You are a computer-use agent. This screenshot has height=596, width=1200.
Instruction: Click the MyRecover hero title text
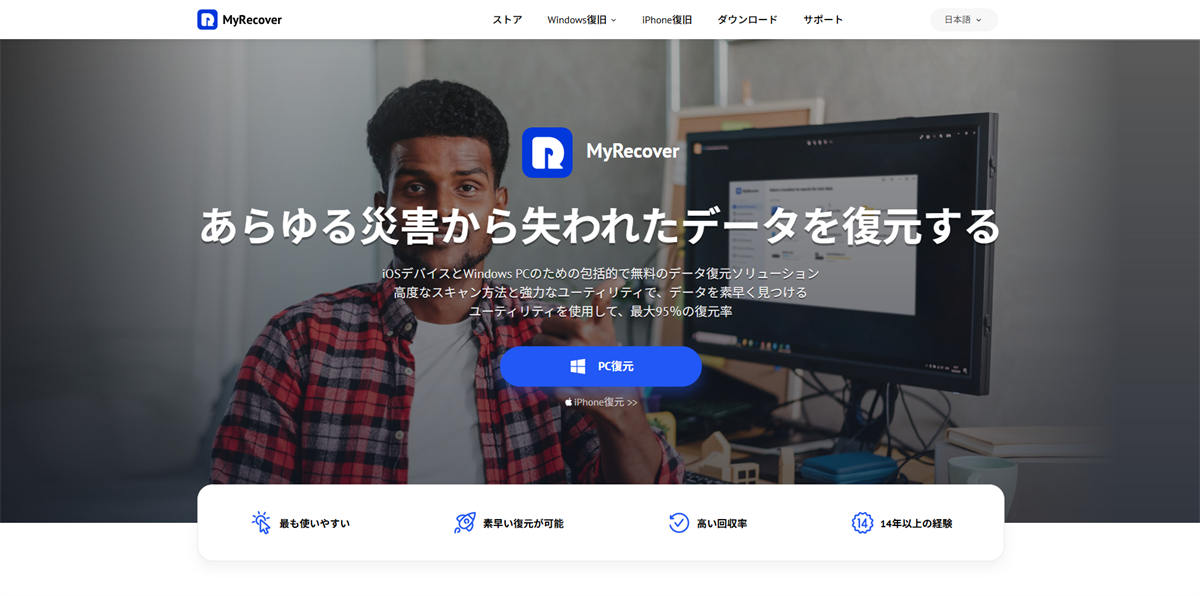633,152
